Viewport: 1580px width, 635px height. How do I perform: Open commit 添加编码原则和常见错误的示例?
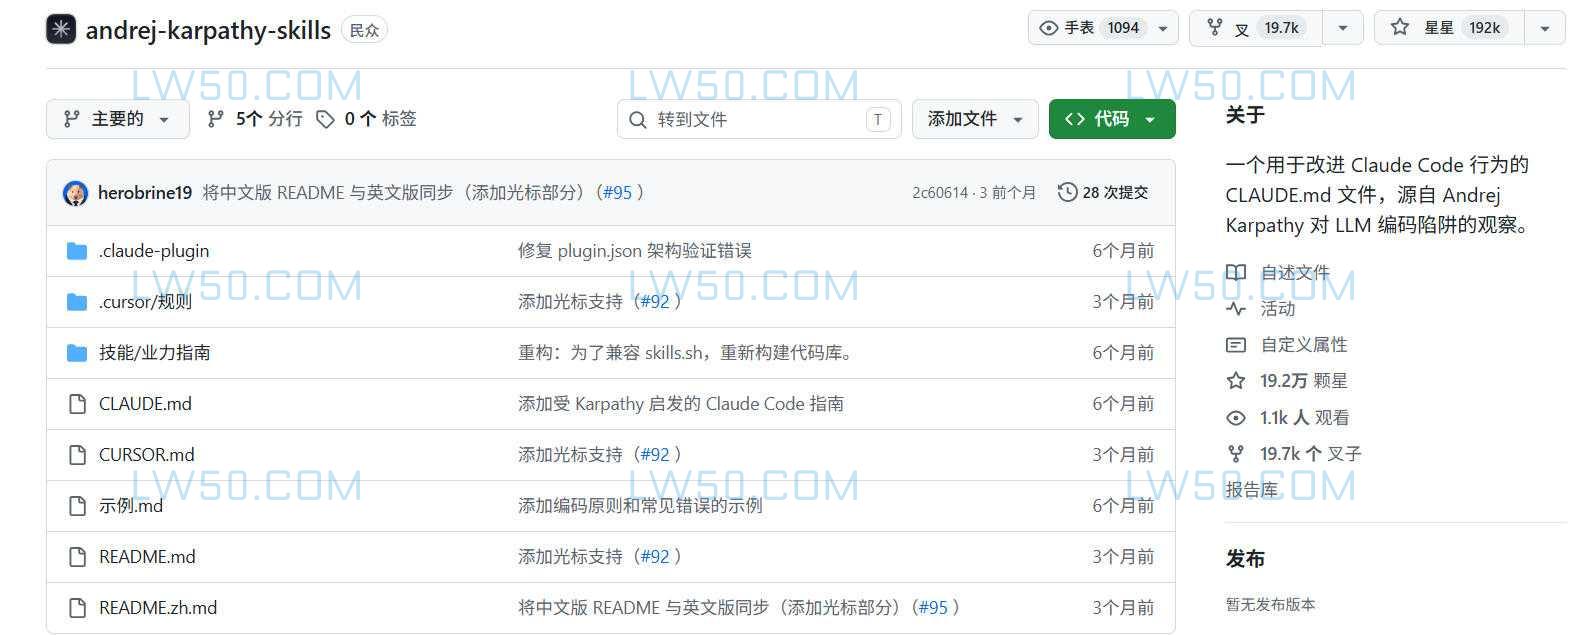[x=640, y=506]
